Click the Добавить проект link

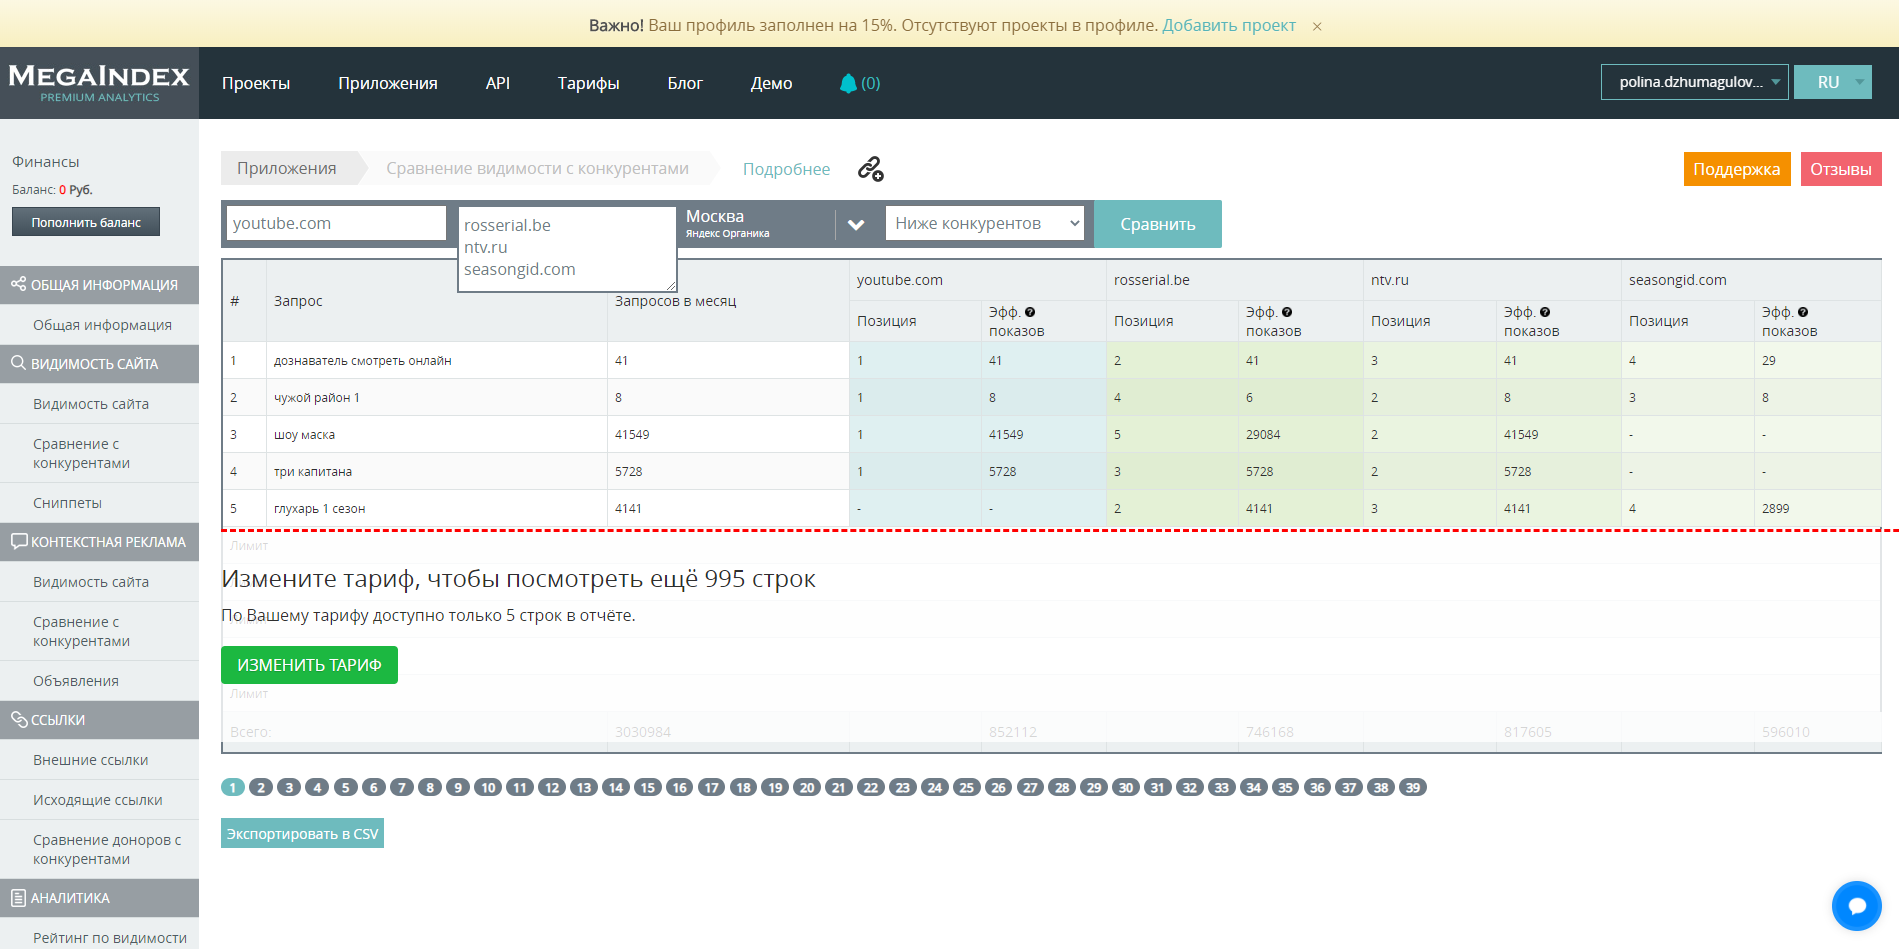point(1229,25)
